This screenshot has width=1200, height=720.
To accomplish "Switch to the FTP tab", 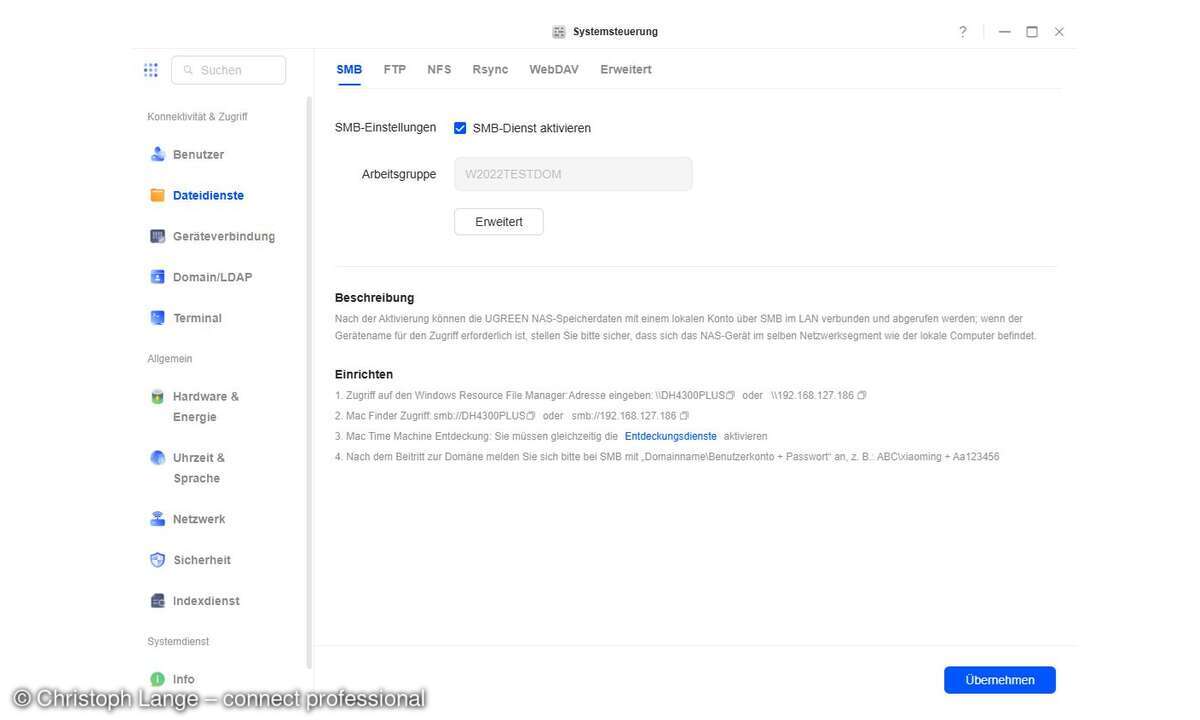I will pyautogui.click(x=395, y=70).
